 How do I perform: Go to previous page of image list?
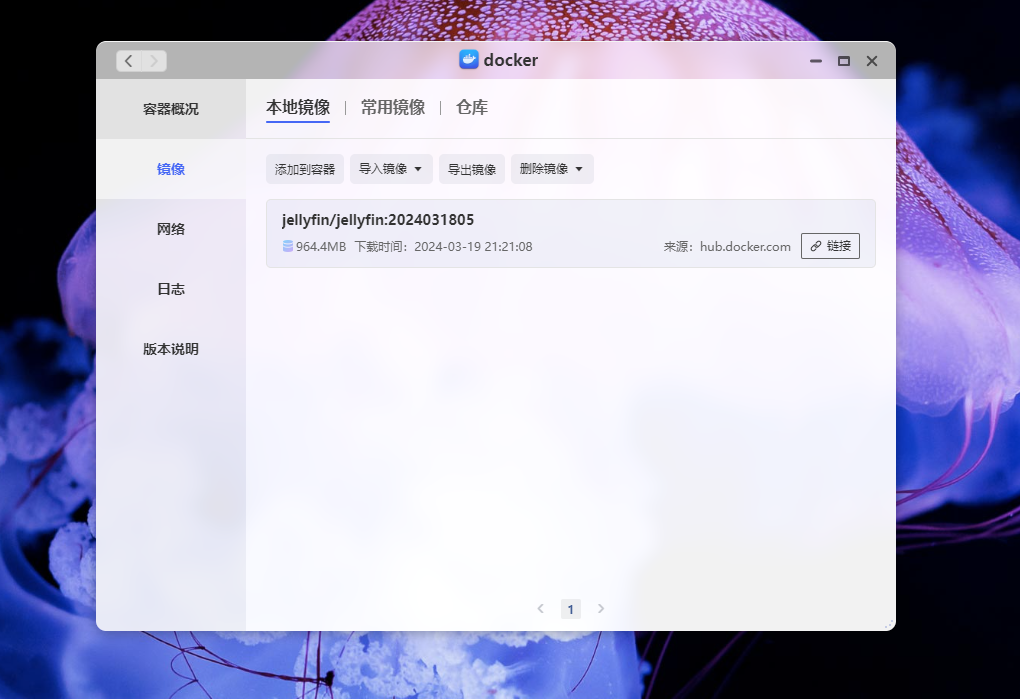click(541, 608)
